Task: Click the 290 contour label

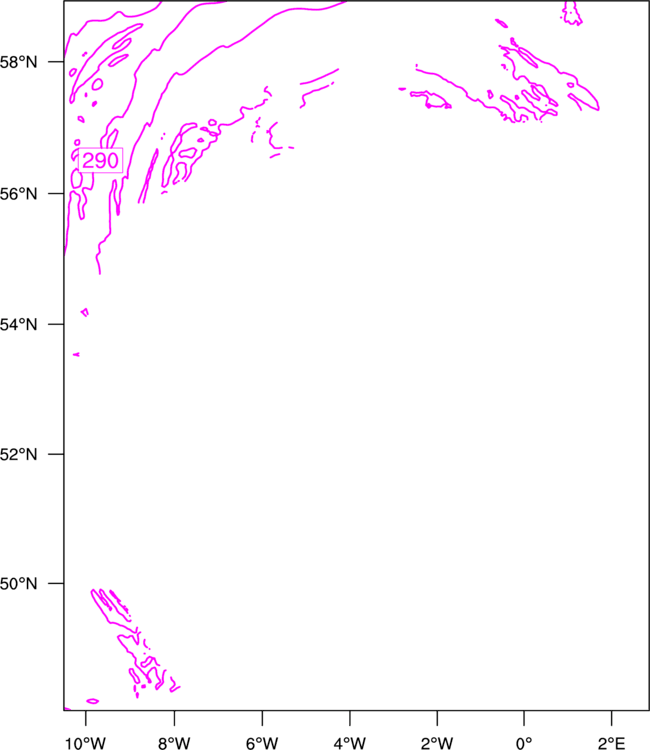Action: [x=100, y=160]
